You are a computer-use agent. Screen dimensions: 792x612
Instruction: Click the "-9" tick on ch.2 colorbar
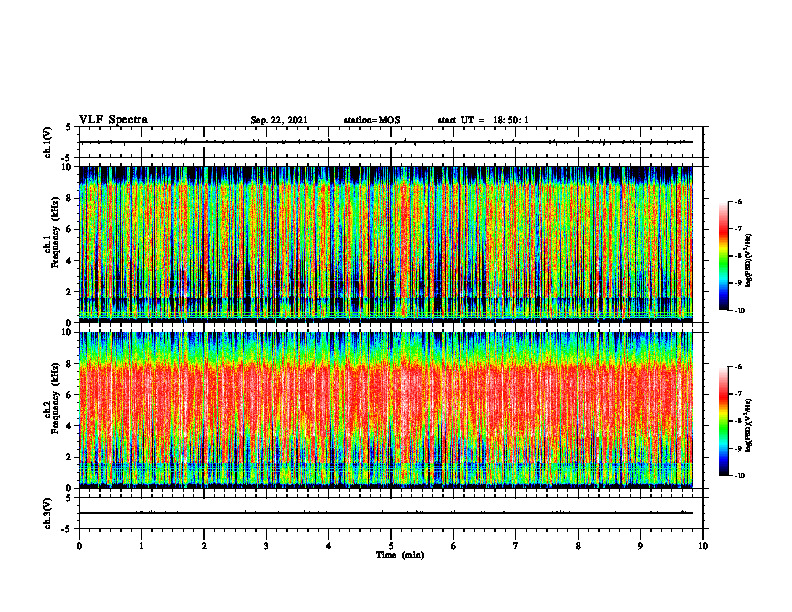[x=738, y=448]
